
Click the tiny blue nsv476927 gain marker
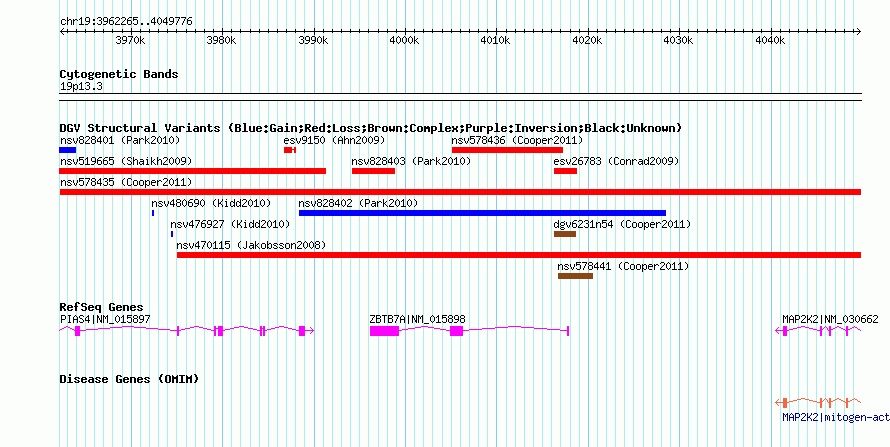(x=172, y=234)
